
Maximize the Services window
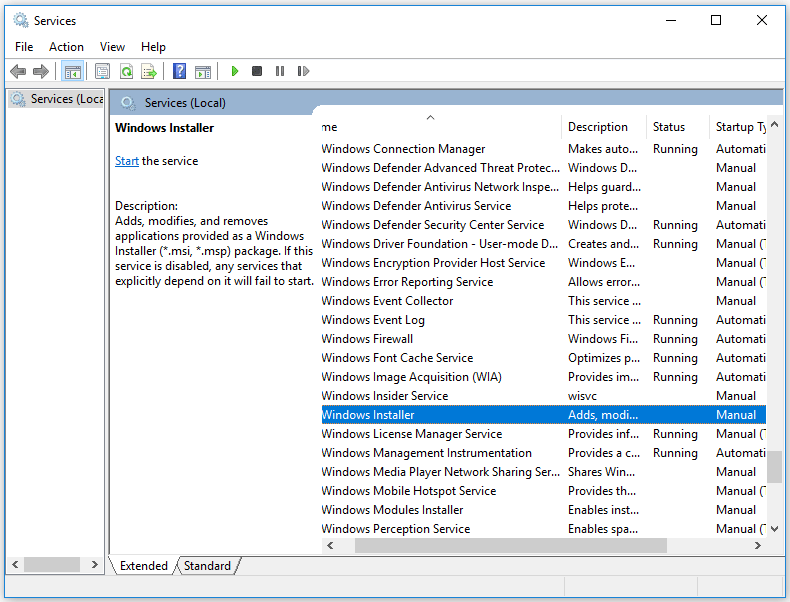(716, 20)
